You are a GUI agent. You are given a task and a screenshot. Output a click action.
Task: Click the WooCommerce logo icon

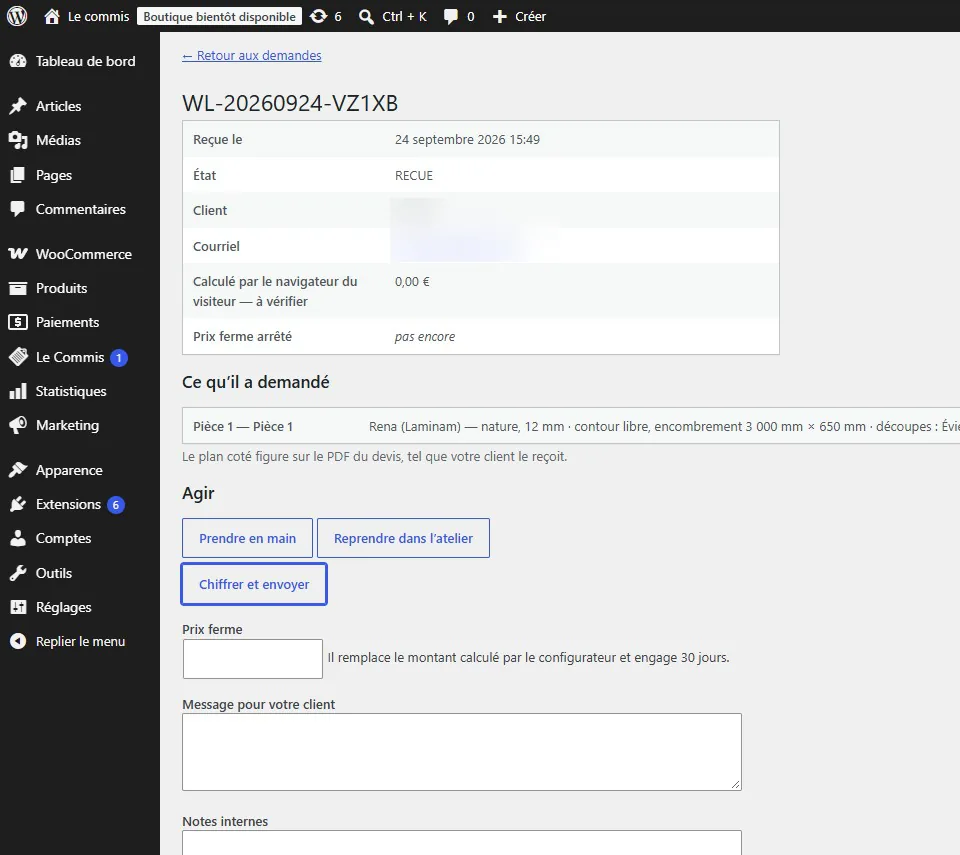(x=18, y=254)
